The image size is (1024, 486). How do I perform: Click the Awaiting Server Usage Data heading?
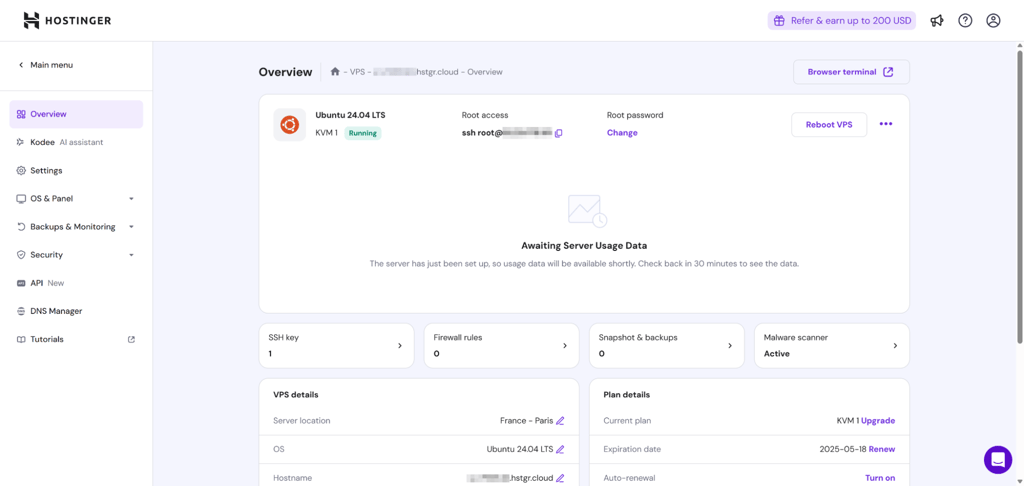coord(584,246)
